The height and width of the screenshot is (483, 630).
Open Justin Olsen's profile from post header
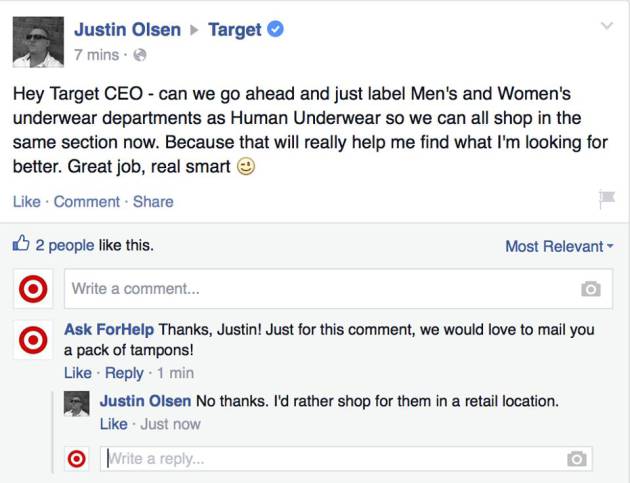coord(125,30)
